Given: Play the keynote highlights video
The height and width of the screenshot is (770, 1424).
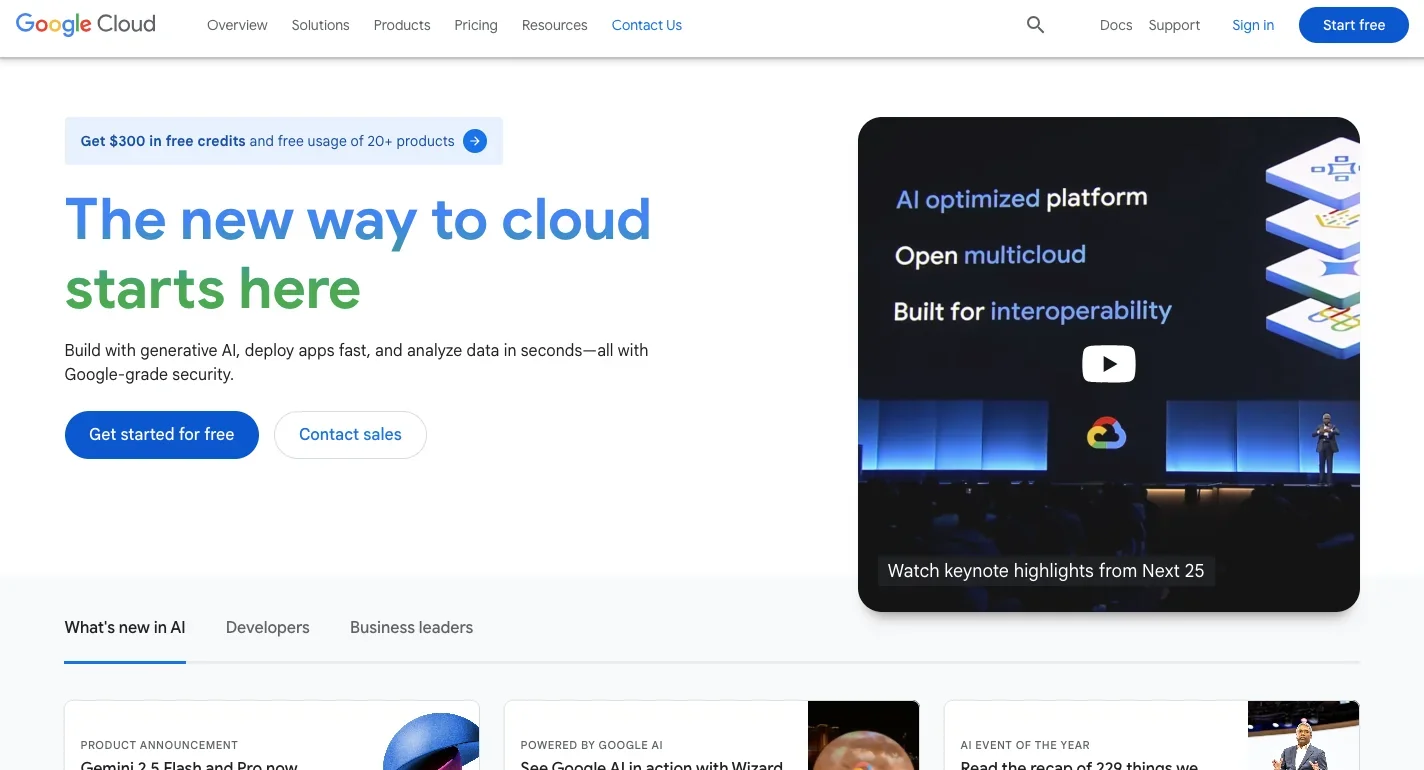Looking at the screenshot, I should point(1108,364).
